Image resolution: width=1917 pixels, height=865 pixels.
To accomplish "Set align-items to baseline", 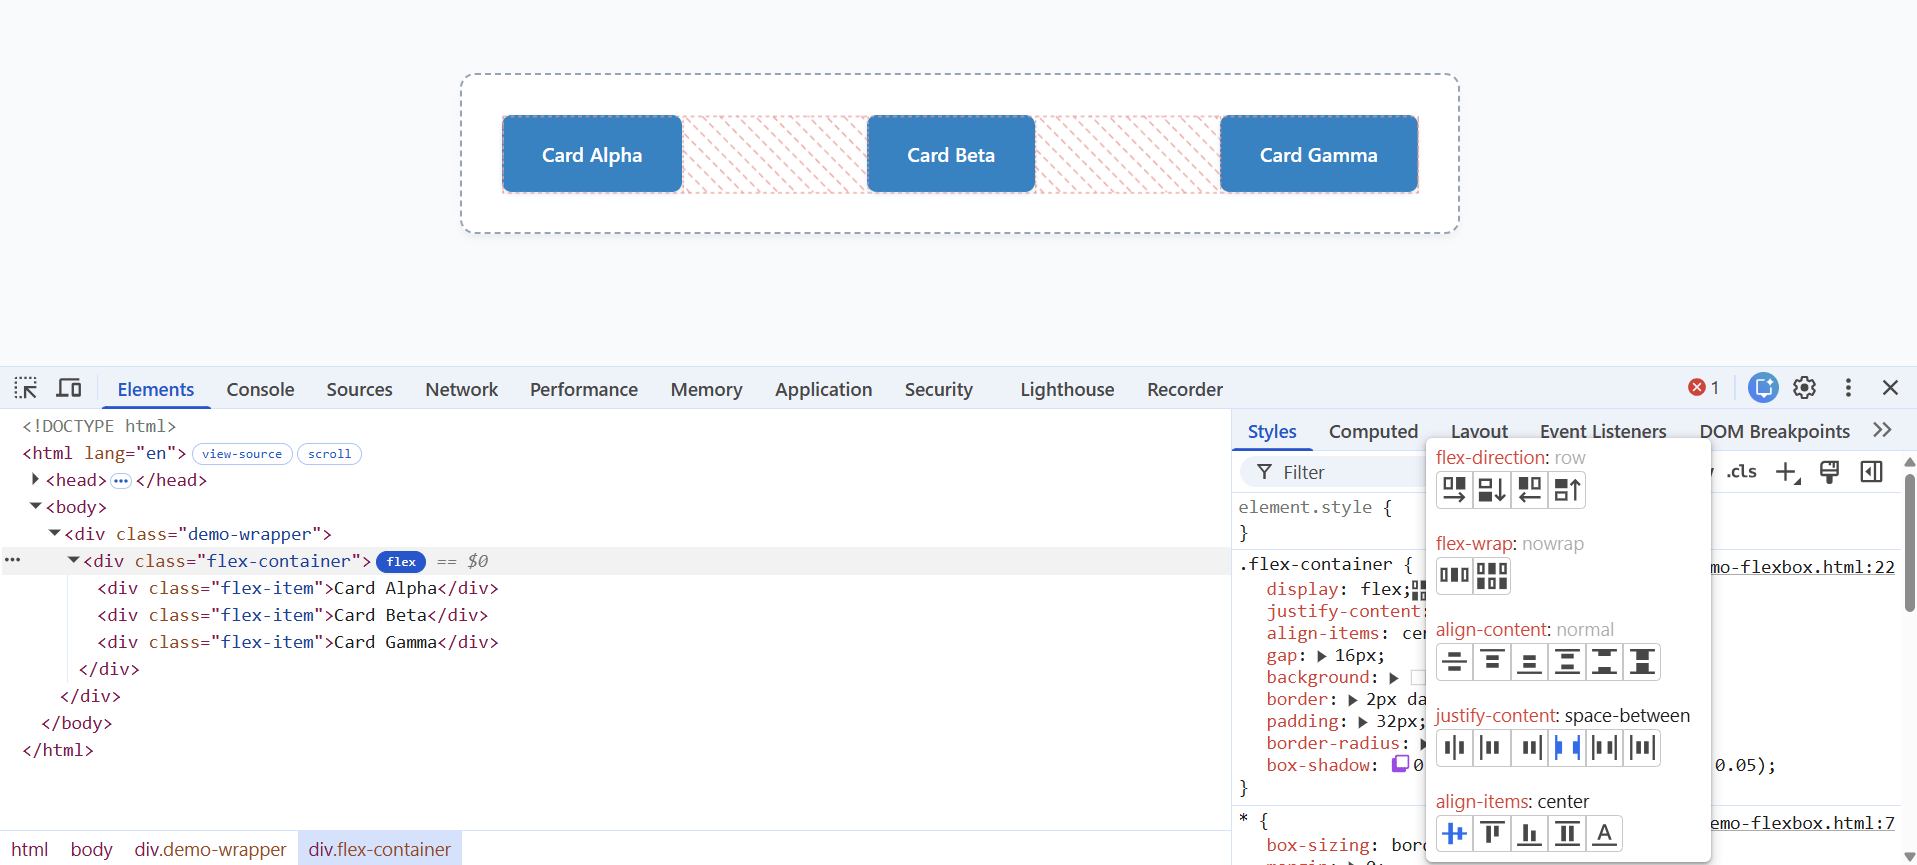I will point(1605,834).
